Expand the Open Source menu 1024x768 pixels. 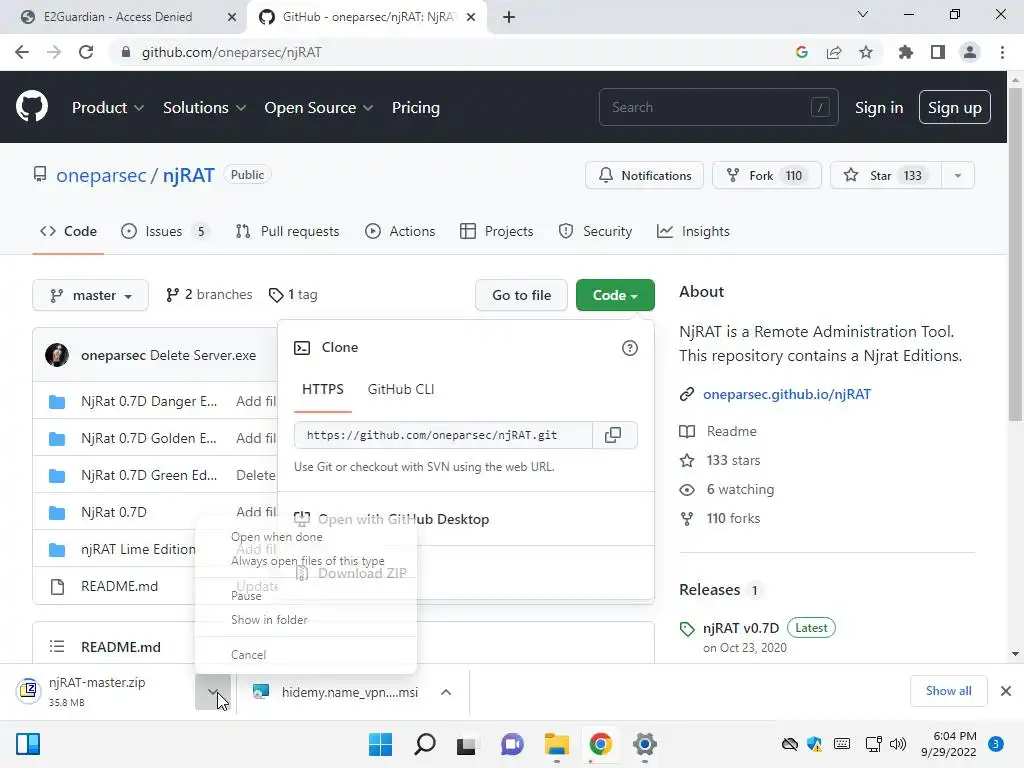319,108
